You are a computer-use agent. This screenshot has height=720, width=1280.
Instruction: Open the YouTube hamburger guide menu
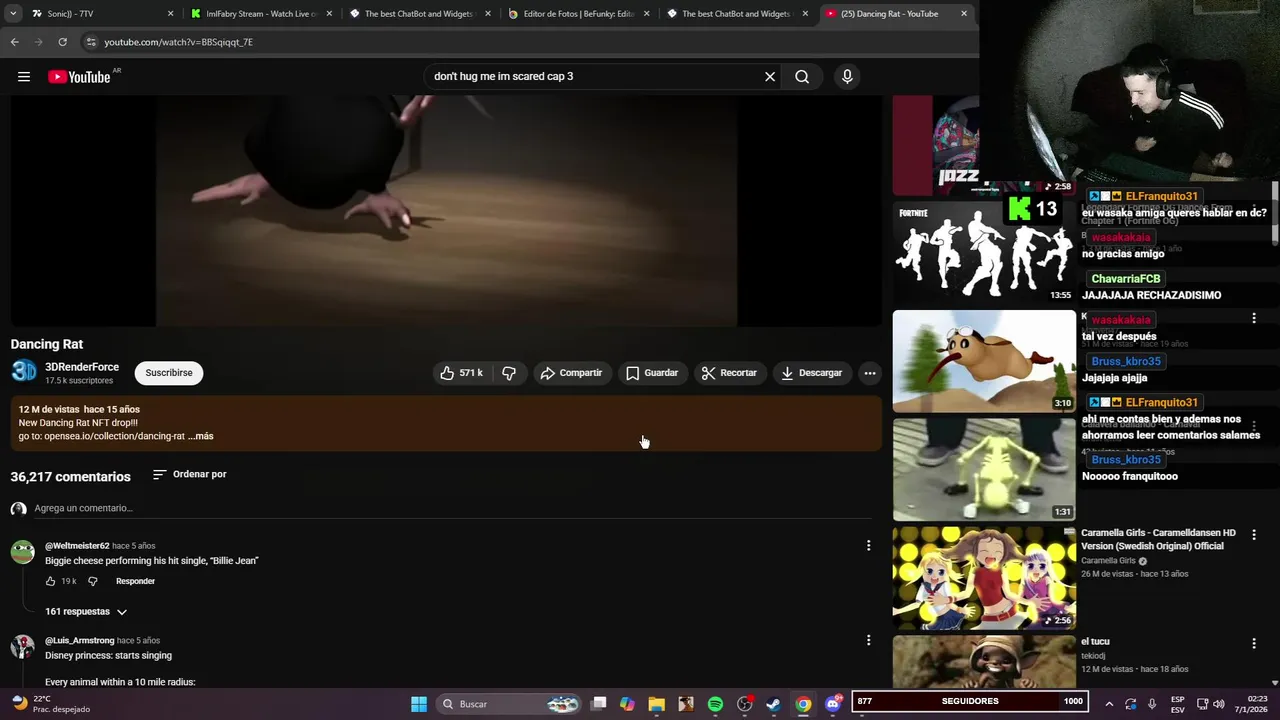(24, 77)
